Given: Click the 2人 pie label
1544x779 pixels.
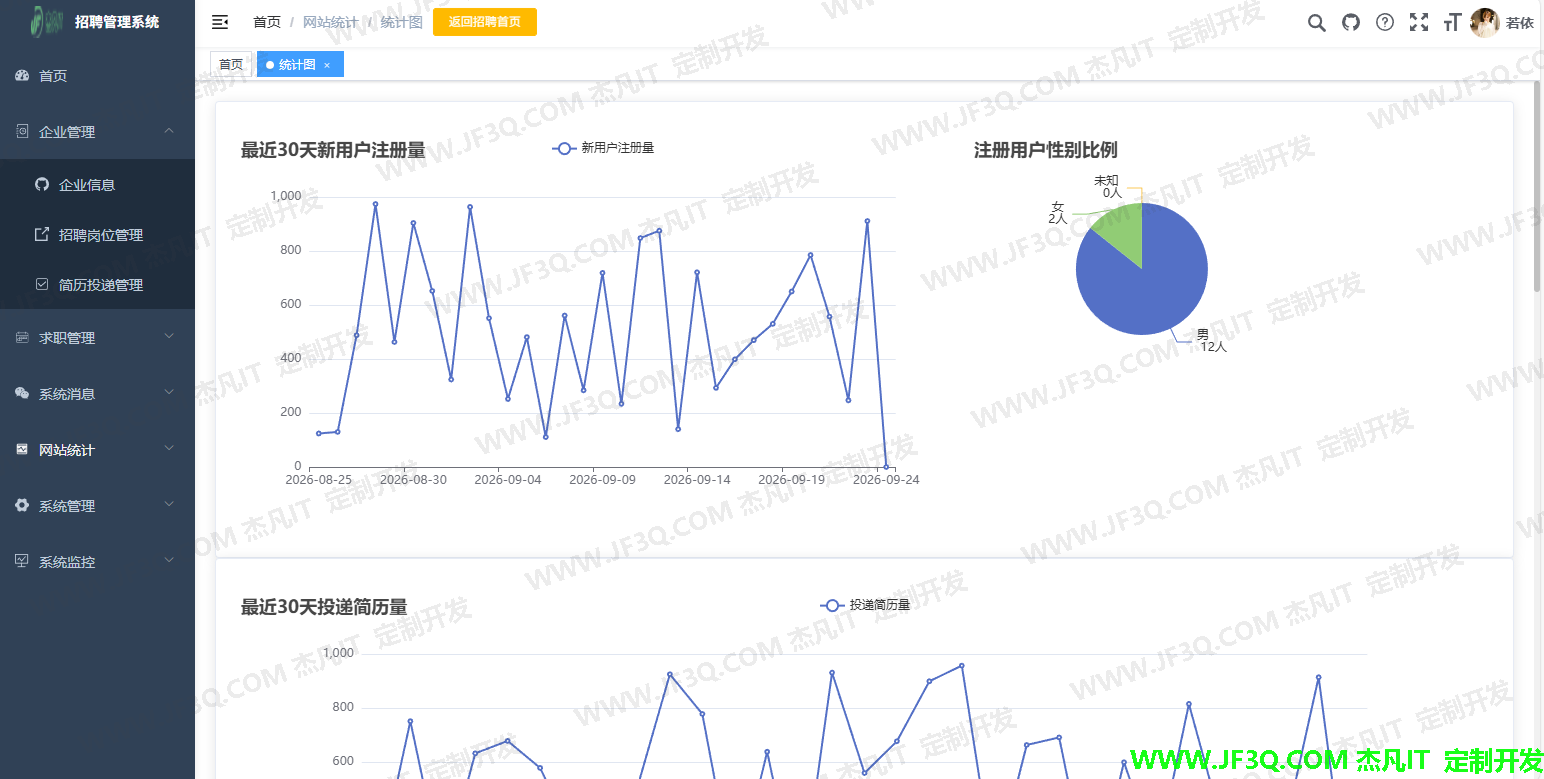Looking at the screenshot, I should (x=1058, y=218).
